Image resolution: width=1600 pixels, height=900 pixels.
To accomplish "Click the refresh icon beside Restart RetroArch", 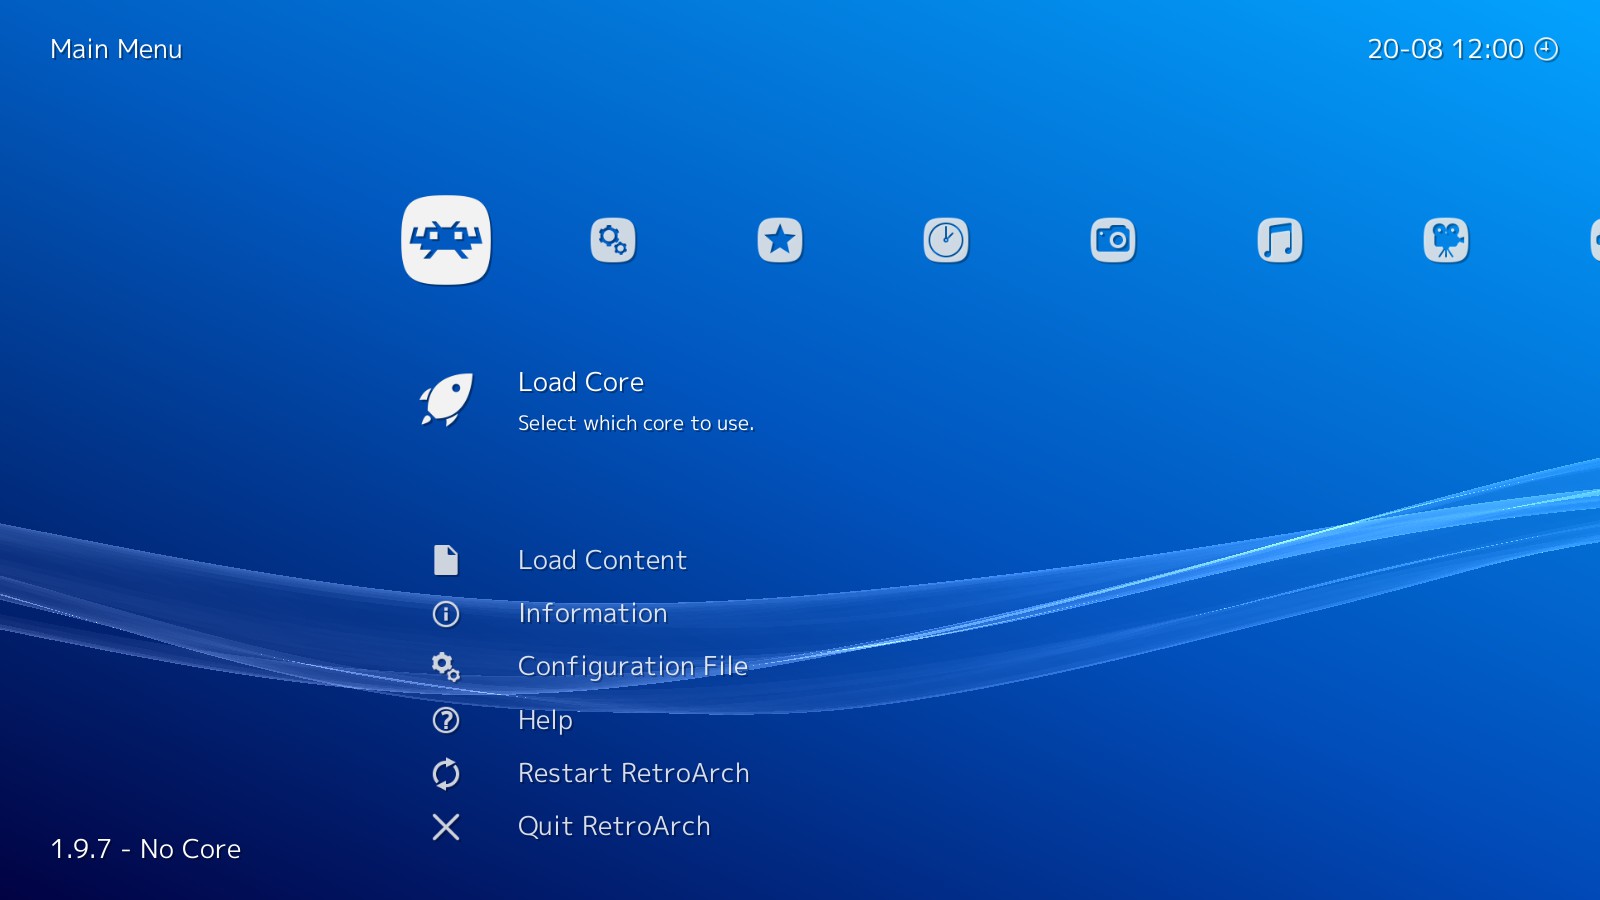I will 446,773.
